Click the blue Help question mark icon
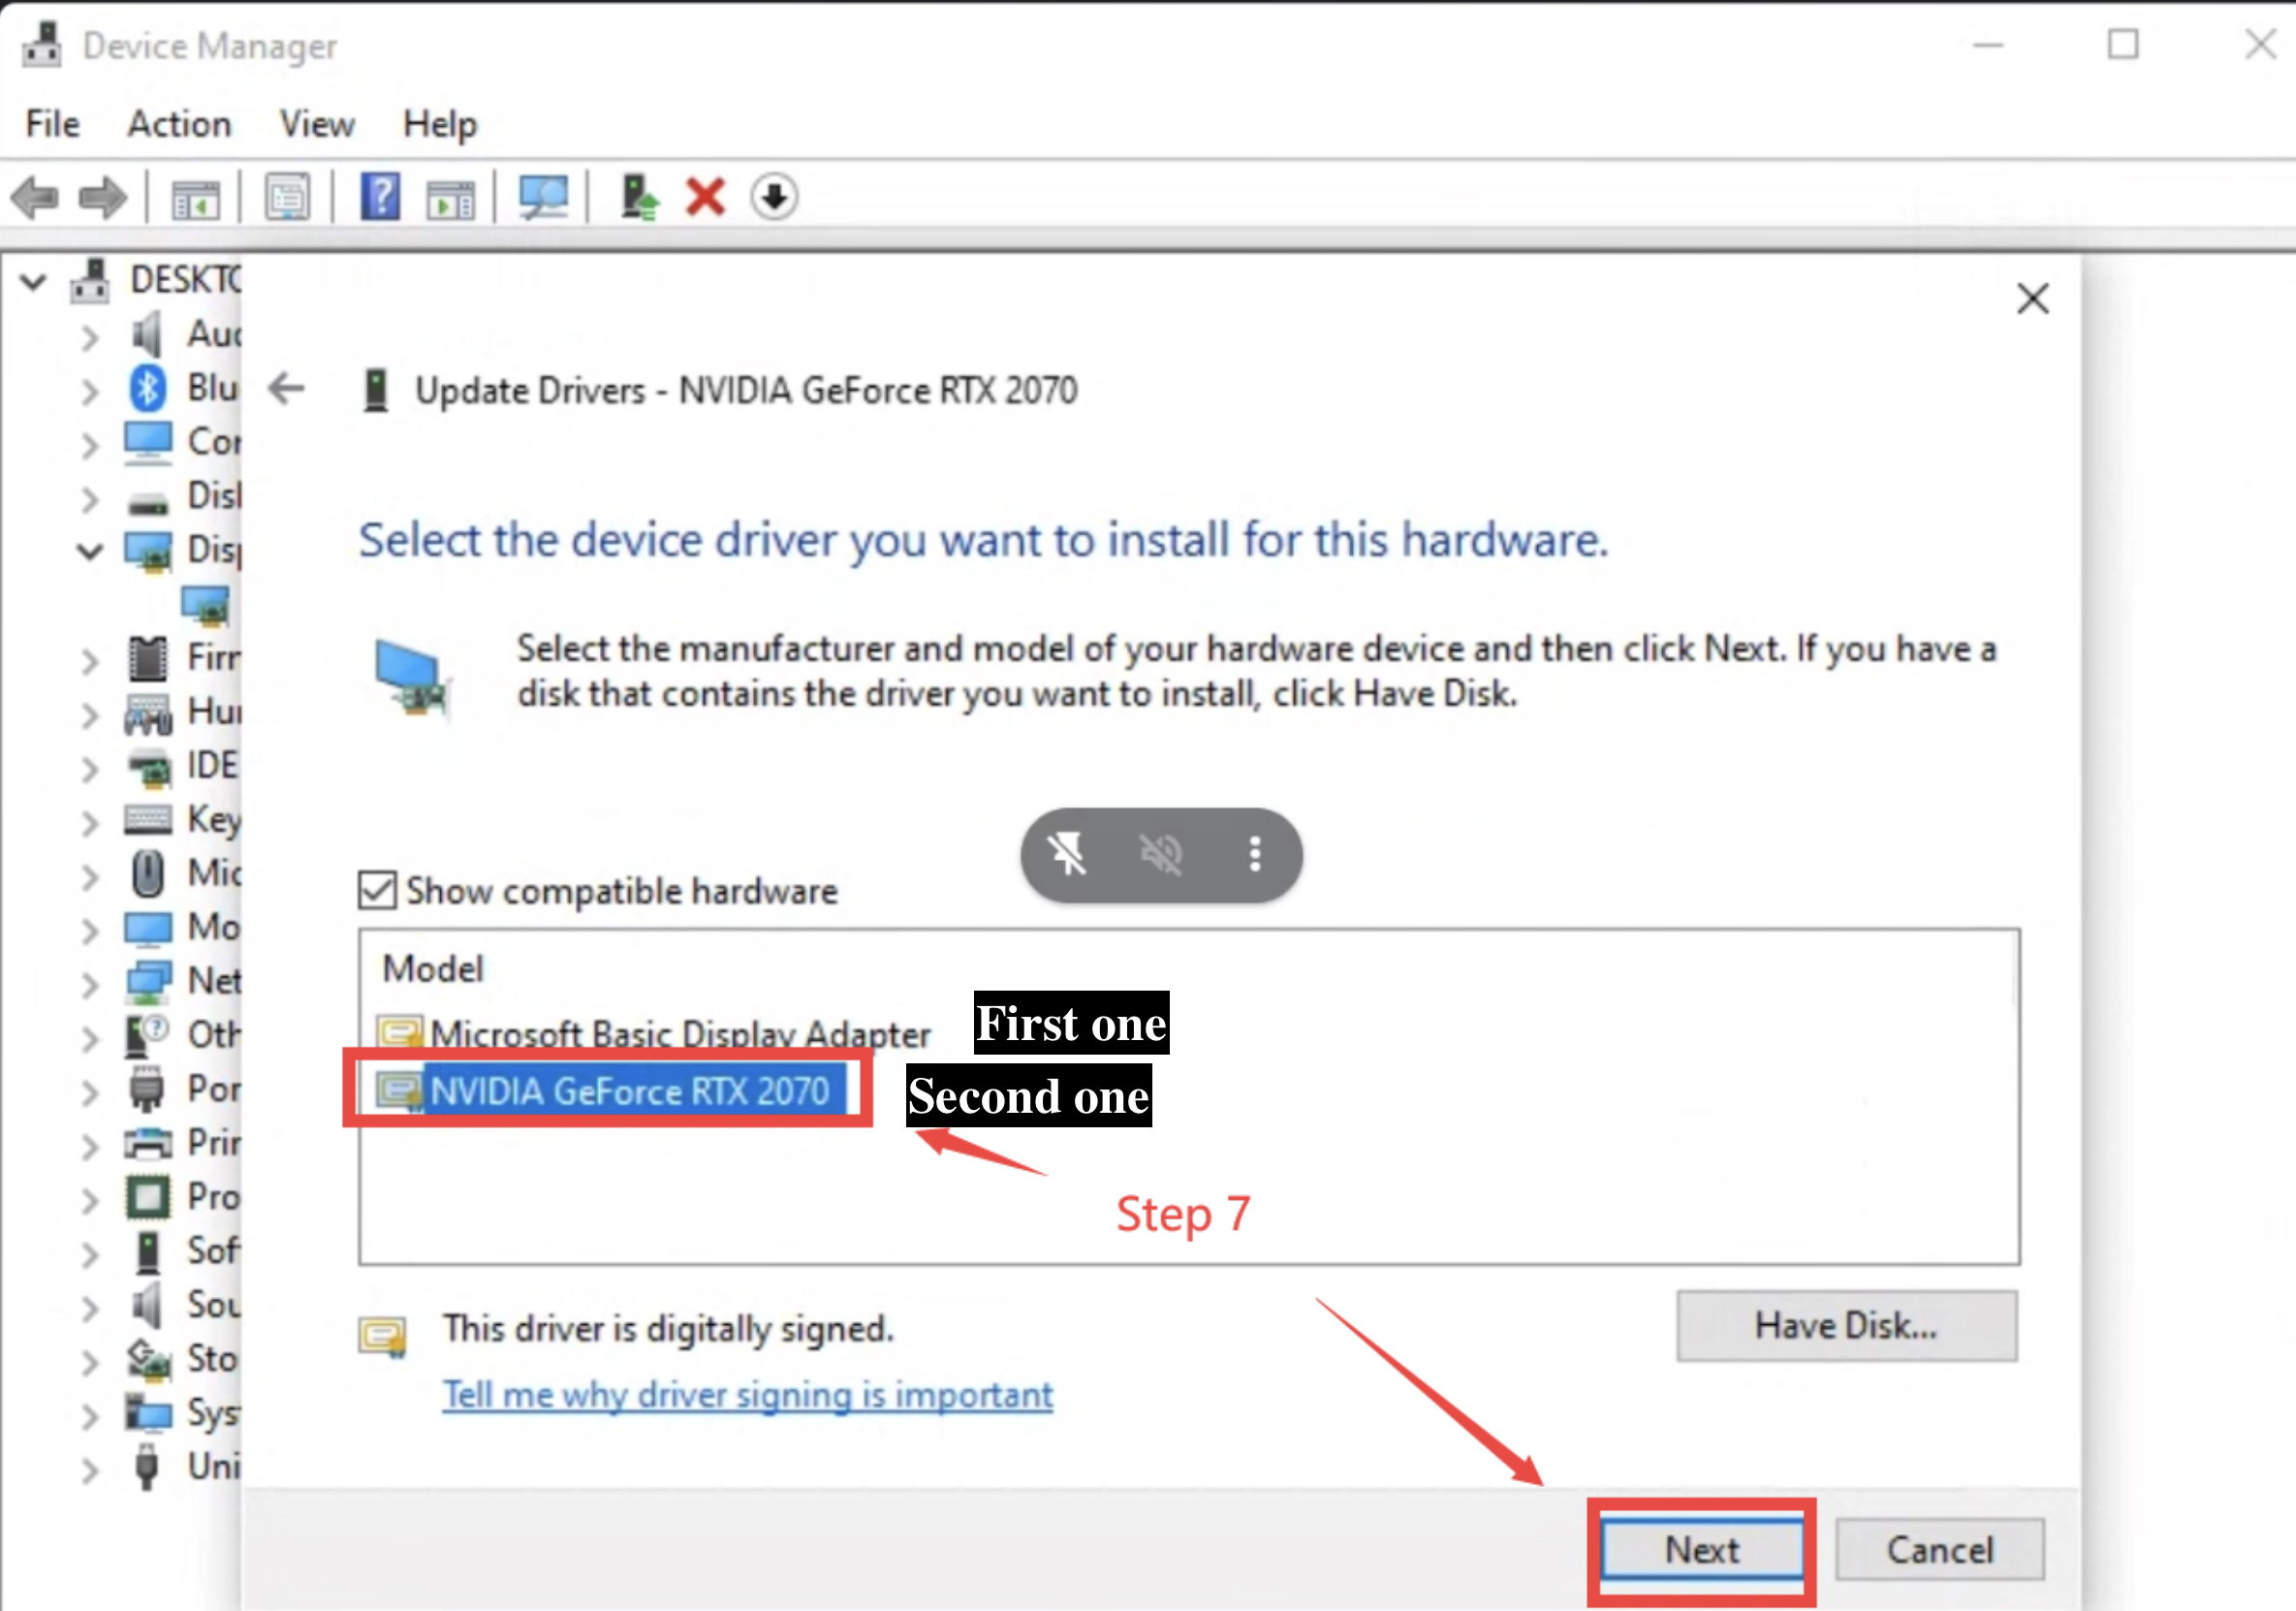2296x1611 pixels. pyautogui.click(x=380, y=197)
